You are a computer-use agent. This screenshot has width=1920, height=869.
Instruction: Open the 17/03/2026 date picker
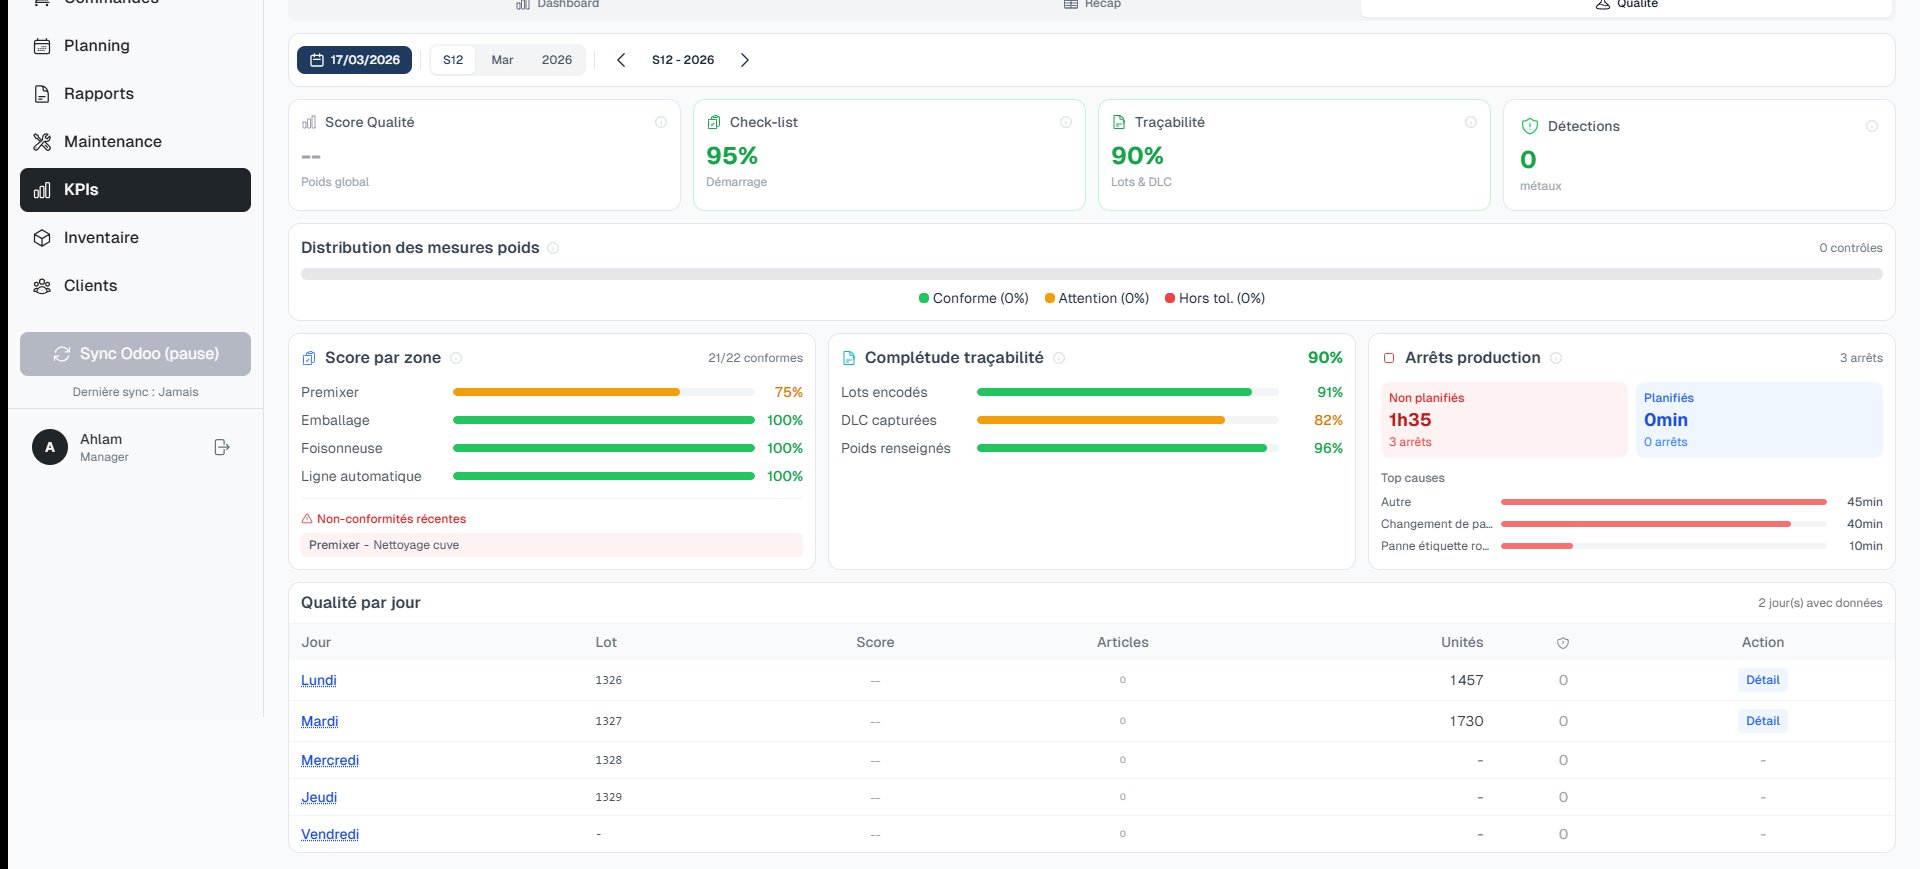(354, 60)
